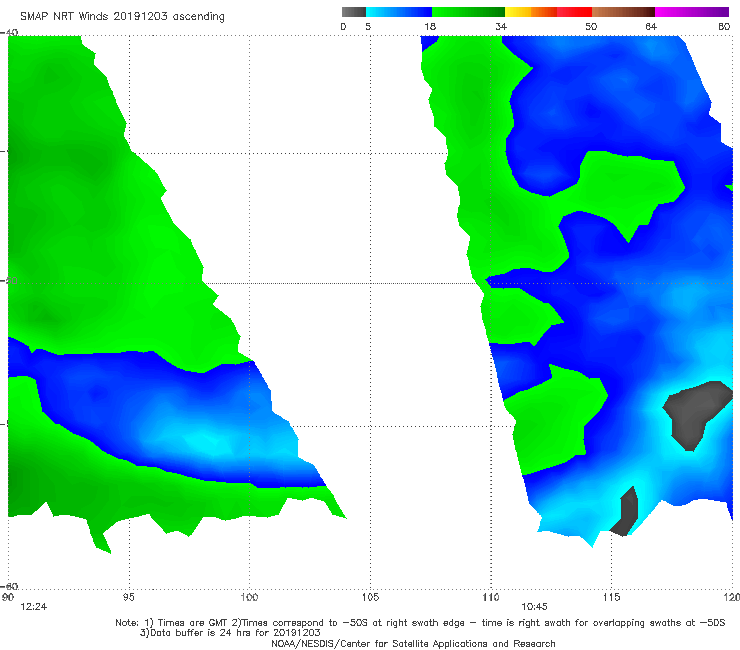
Task: Click the longitude label '120'
Action: (732, 597)
